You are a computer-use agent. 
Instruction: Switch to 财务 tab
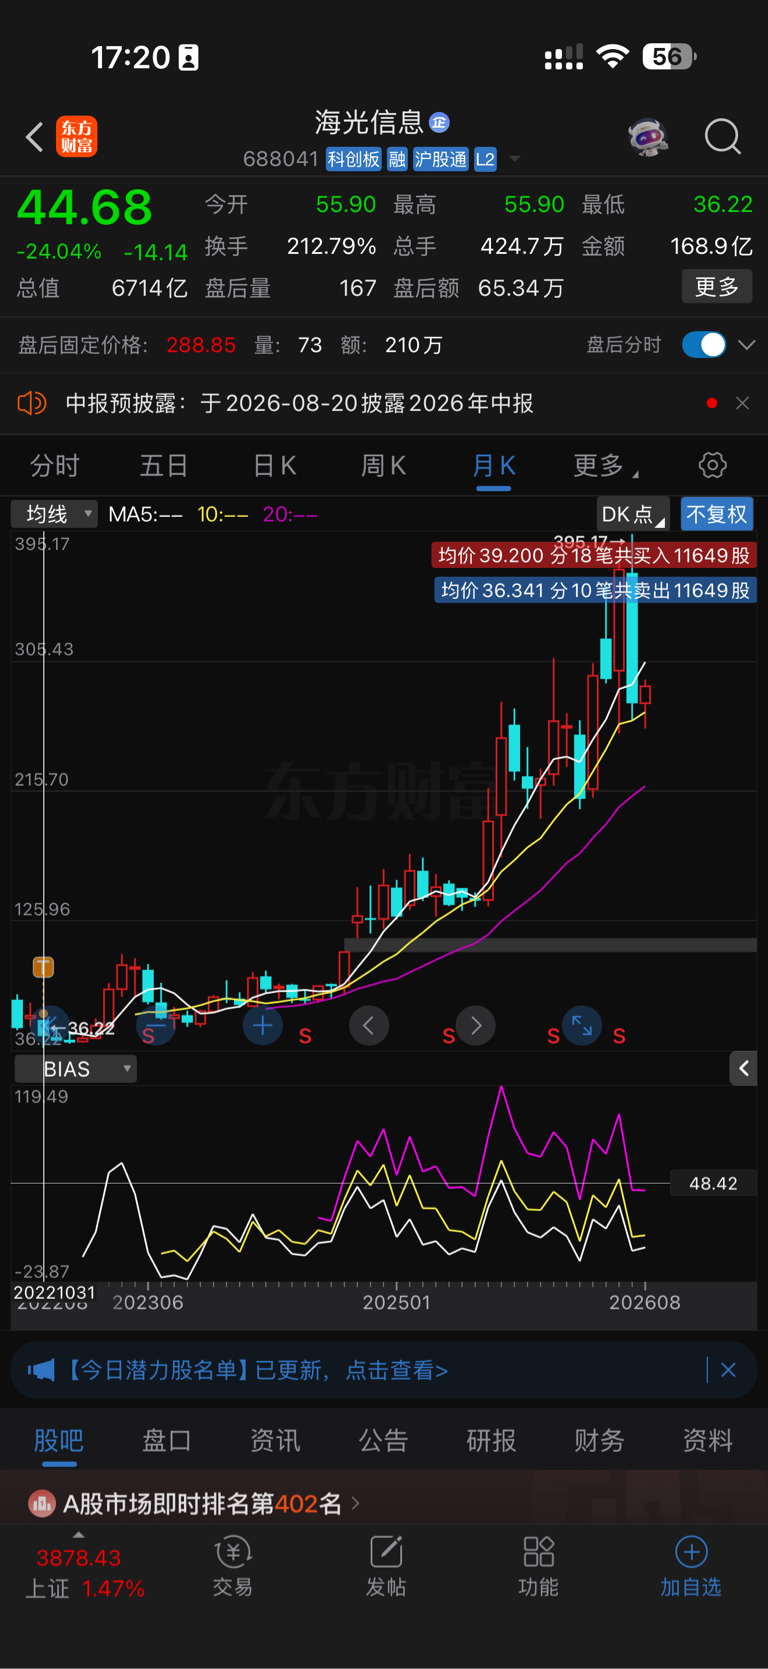(x=599, y=1440)
